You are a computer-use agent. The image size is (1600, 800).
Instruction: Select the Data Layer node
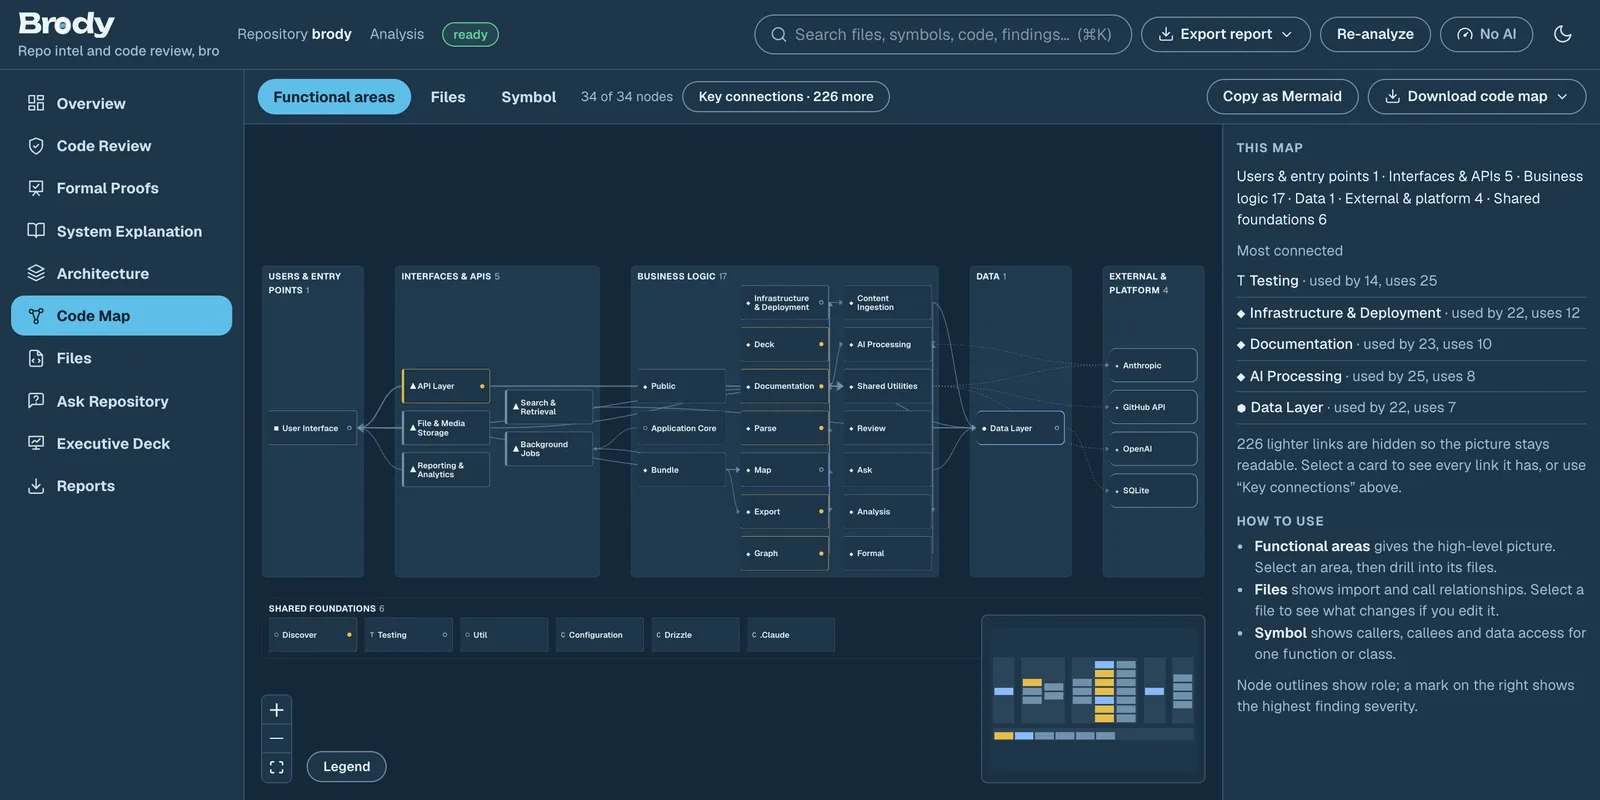[x=1020, y=428]
